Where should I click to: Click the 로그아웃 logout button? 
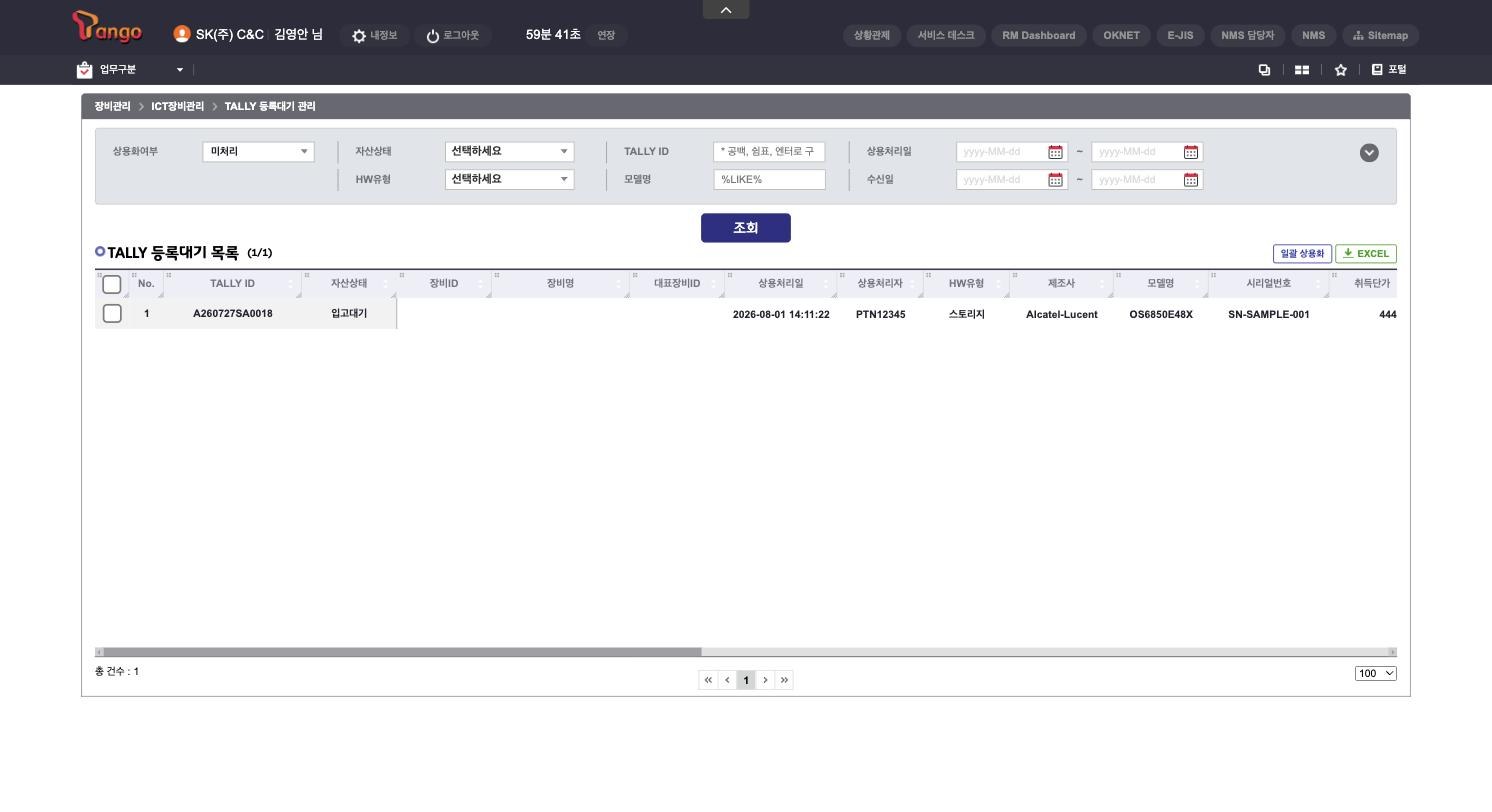pos(452,35)
